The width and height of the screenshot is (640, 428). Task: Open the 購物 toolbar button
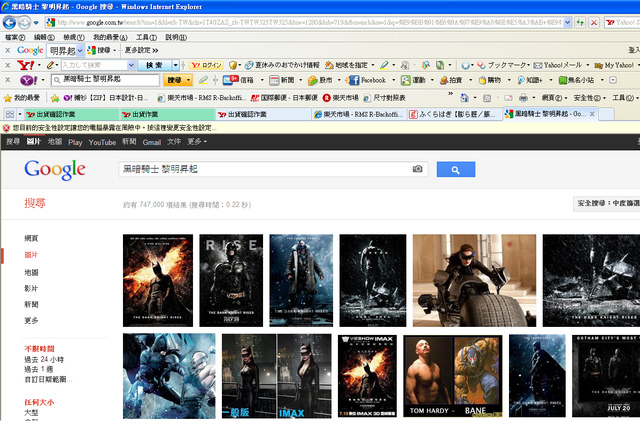(x=489, y=80)
